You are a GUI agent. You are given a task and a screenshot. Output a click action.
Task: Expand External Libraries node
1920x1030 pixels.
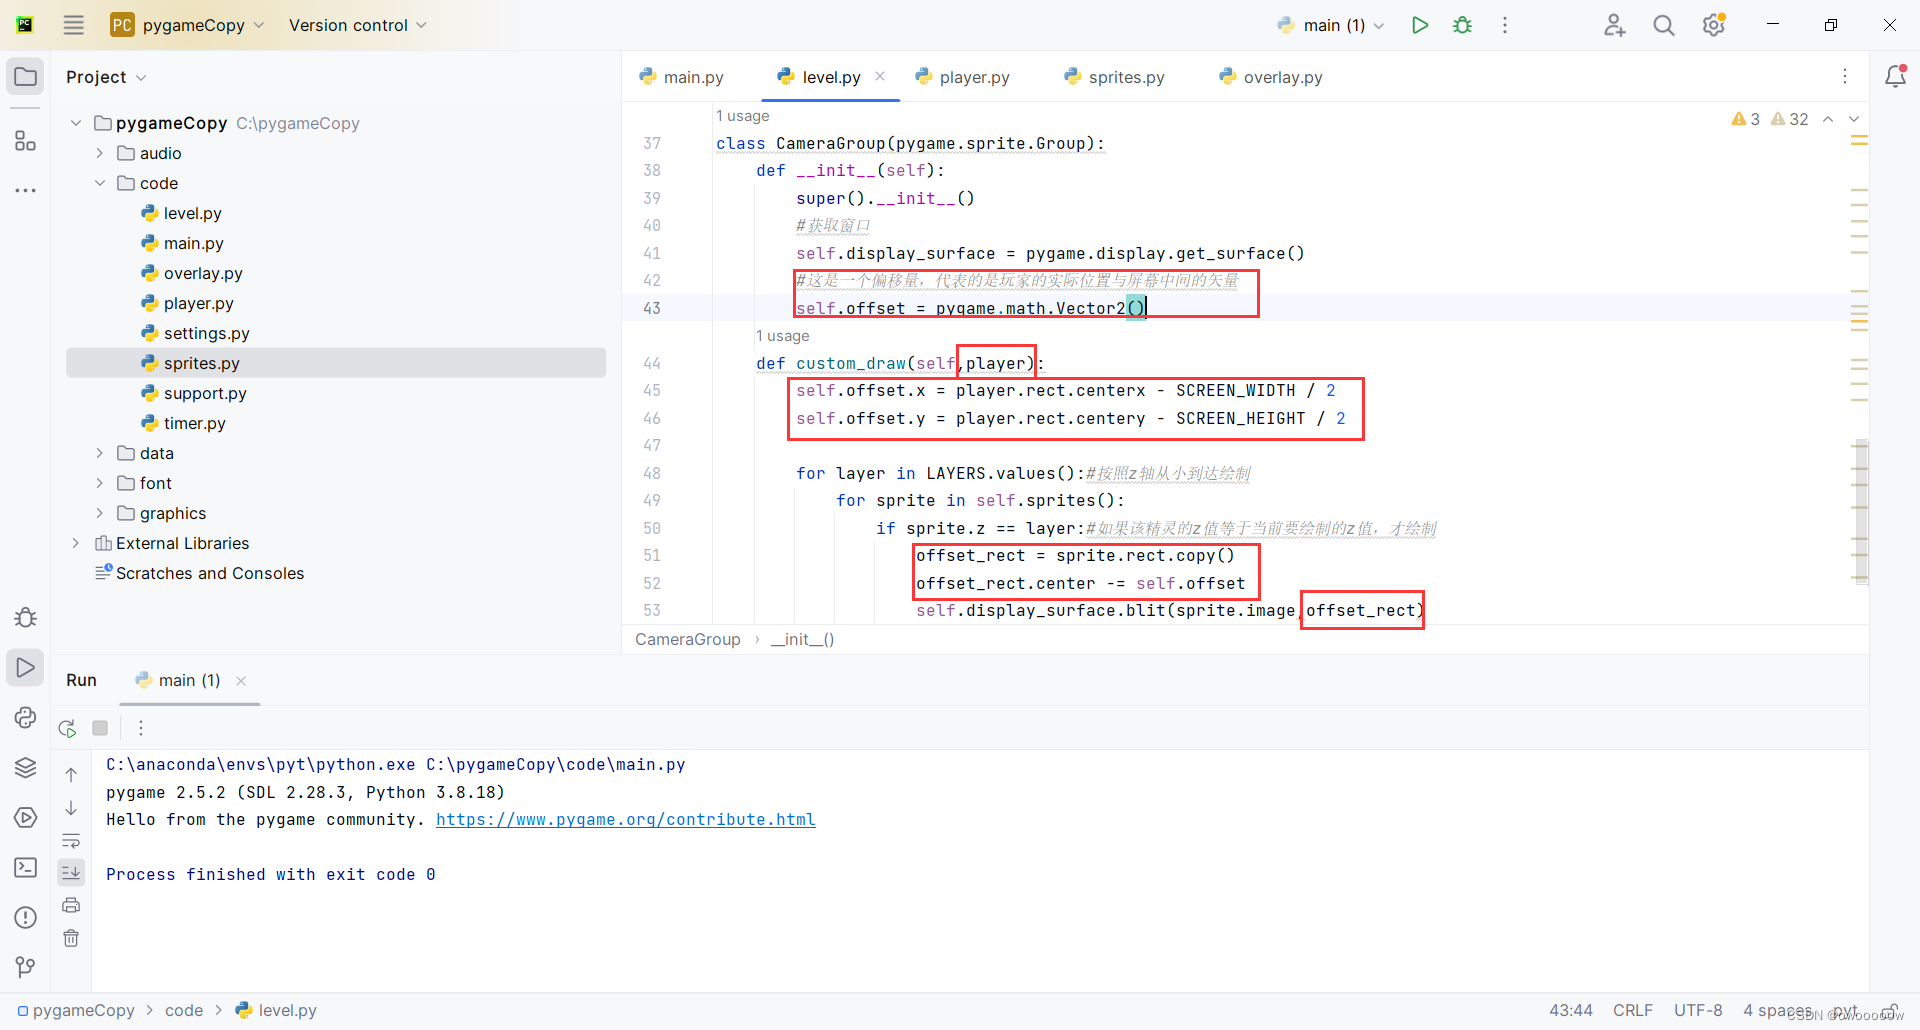tap(76, 543)
